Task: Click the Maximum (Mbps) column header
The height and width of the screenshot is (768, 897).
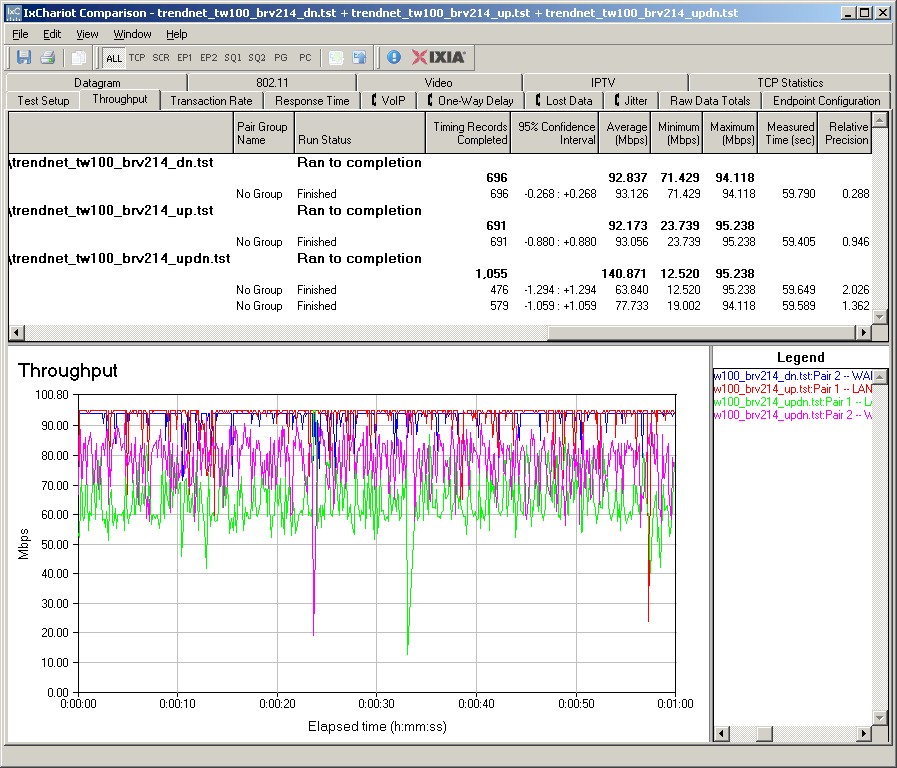Action: pos(731,133)
